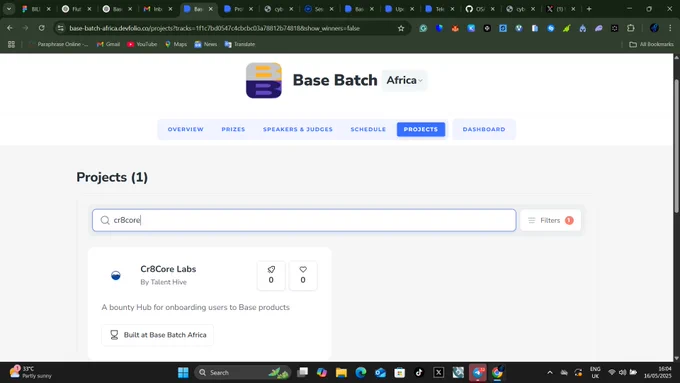Image resolution: width=680 pixels, height=383 pixels.
Task: Open the All Bookmarks folder
Action: [x=651, y=44]
